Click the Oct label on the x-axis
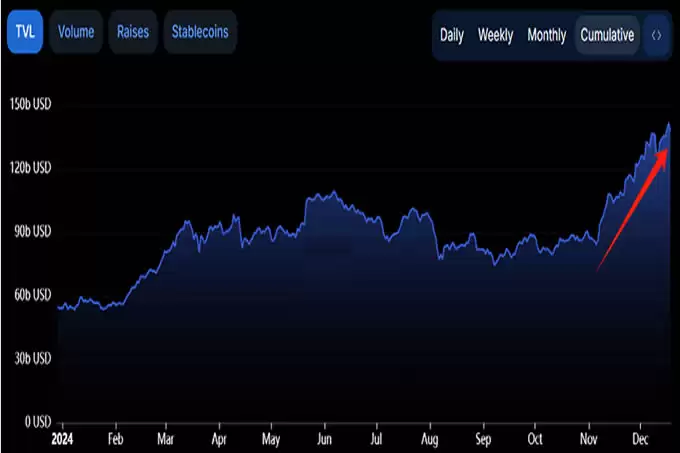Screen dimensions: 680x453 (x=535, y=439)
